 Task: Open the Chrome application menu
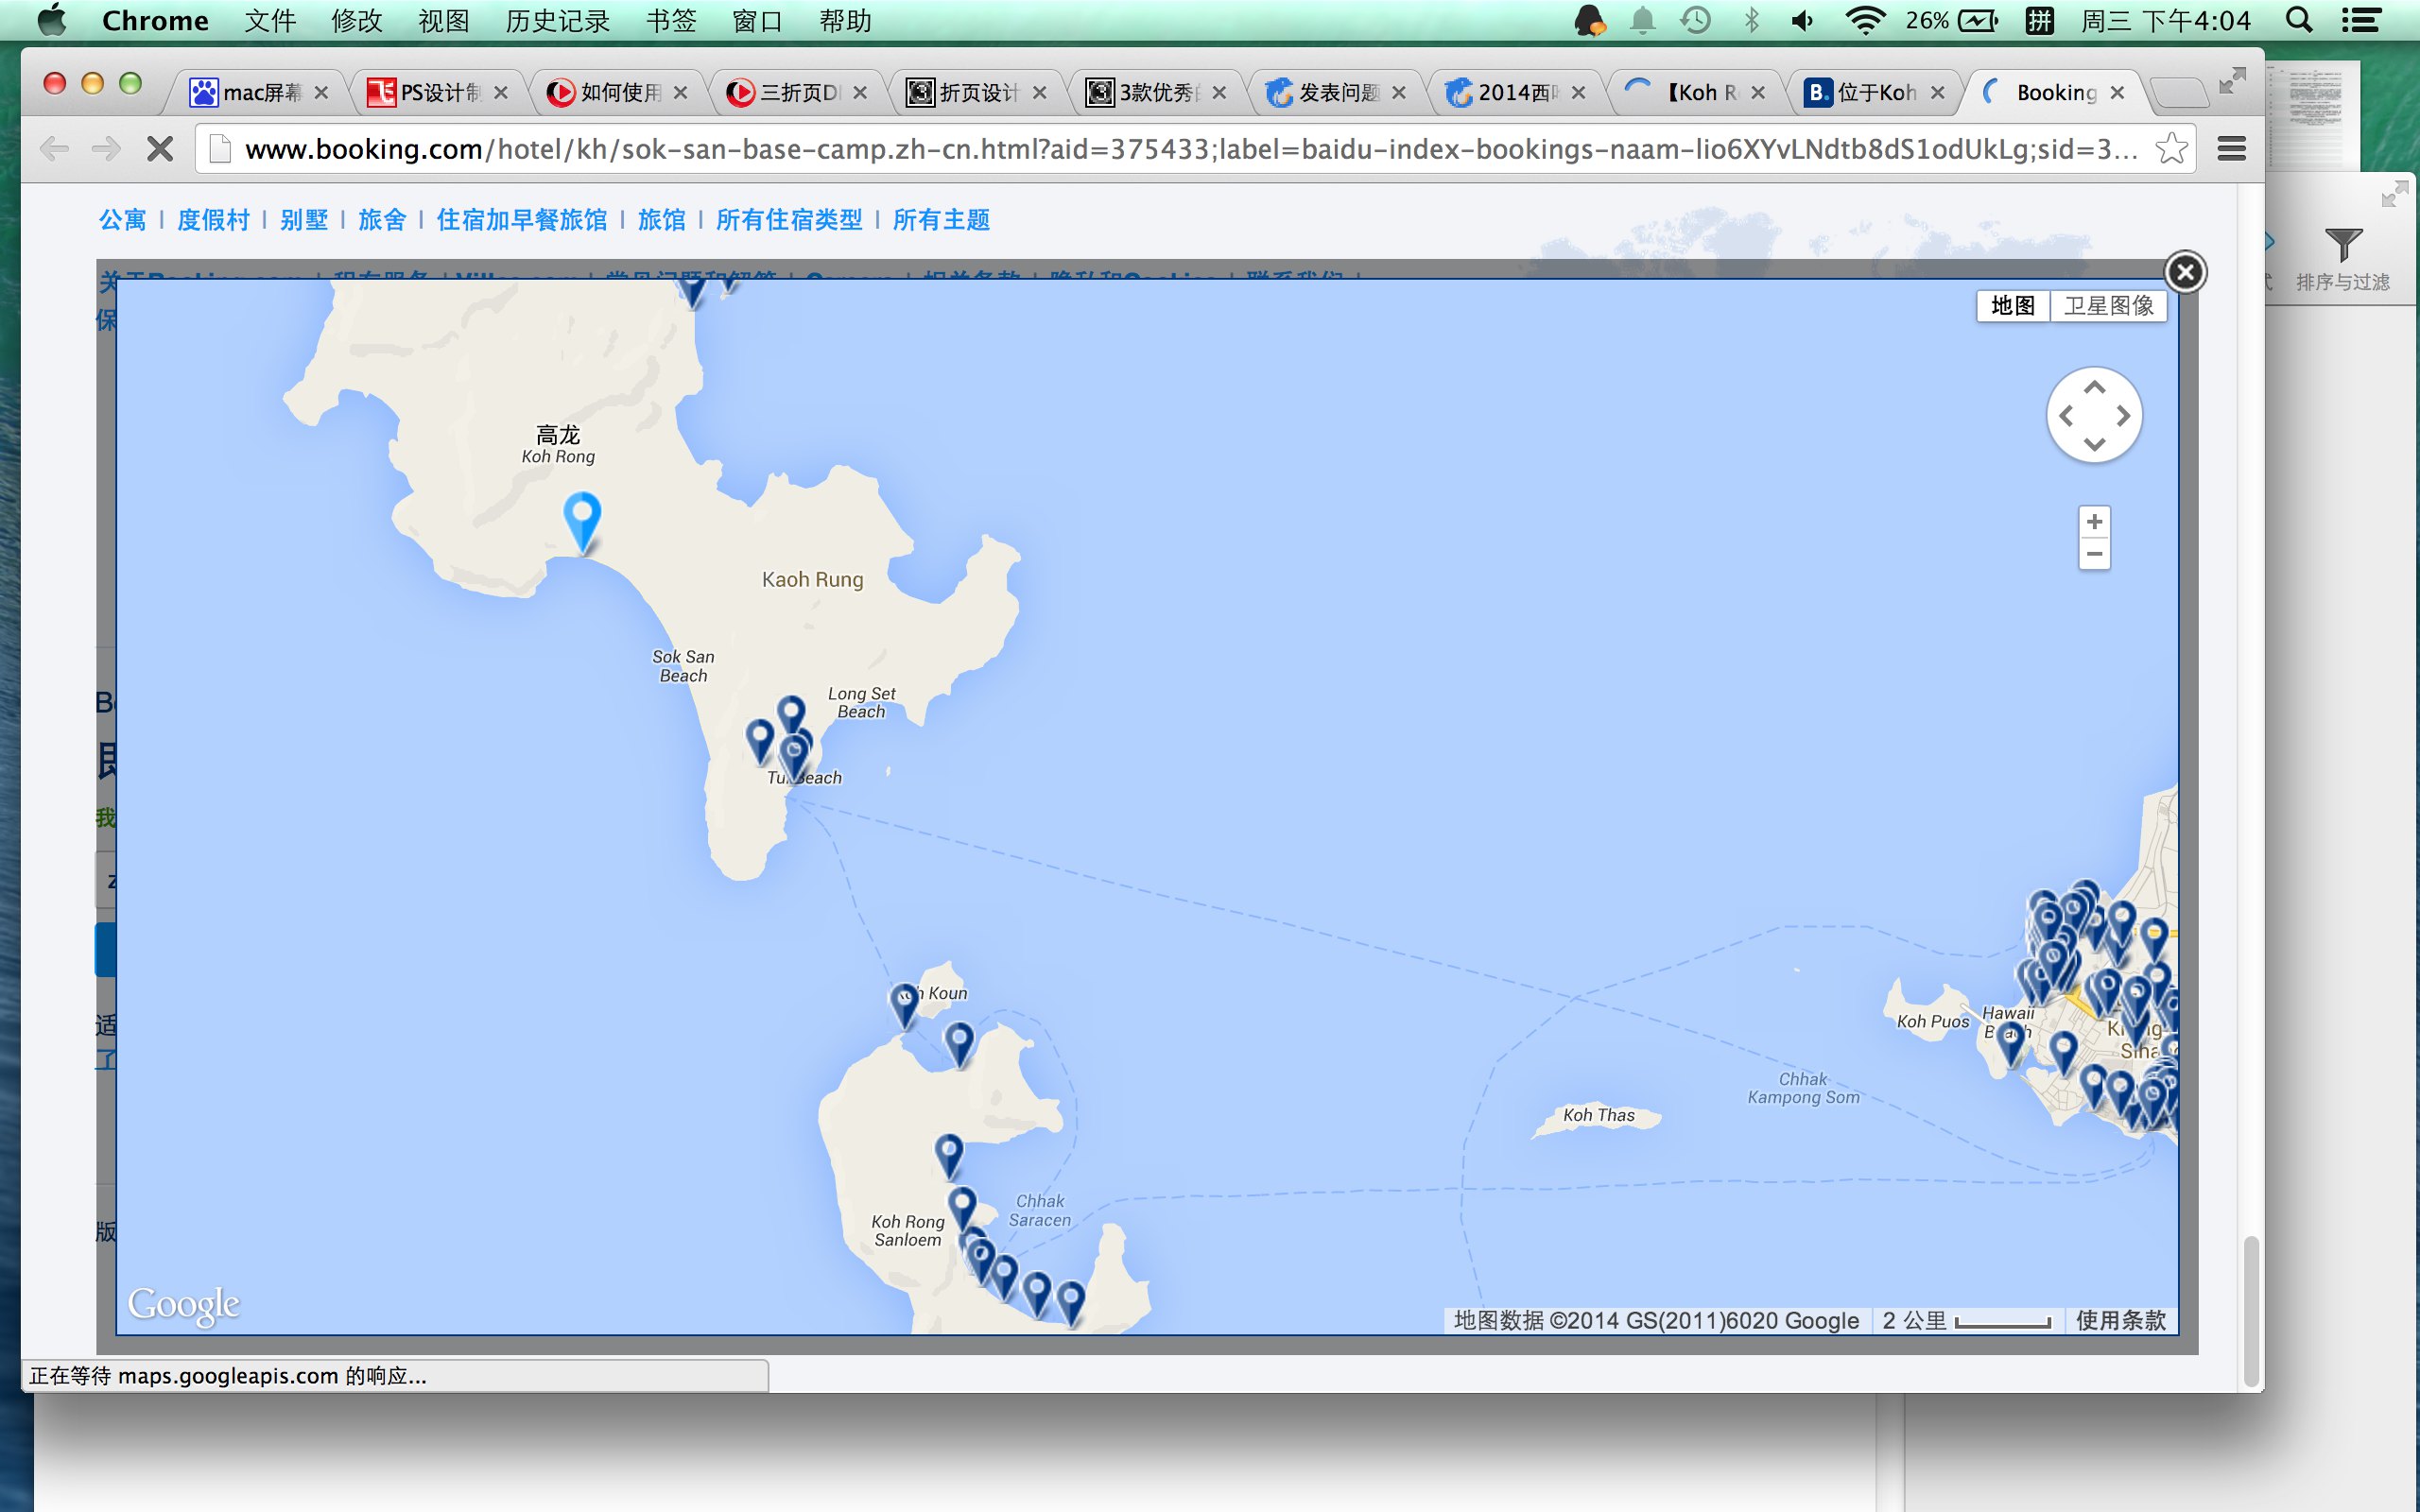(x=155, y=20)
